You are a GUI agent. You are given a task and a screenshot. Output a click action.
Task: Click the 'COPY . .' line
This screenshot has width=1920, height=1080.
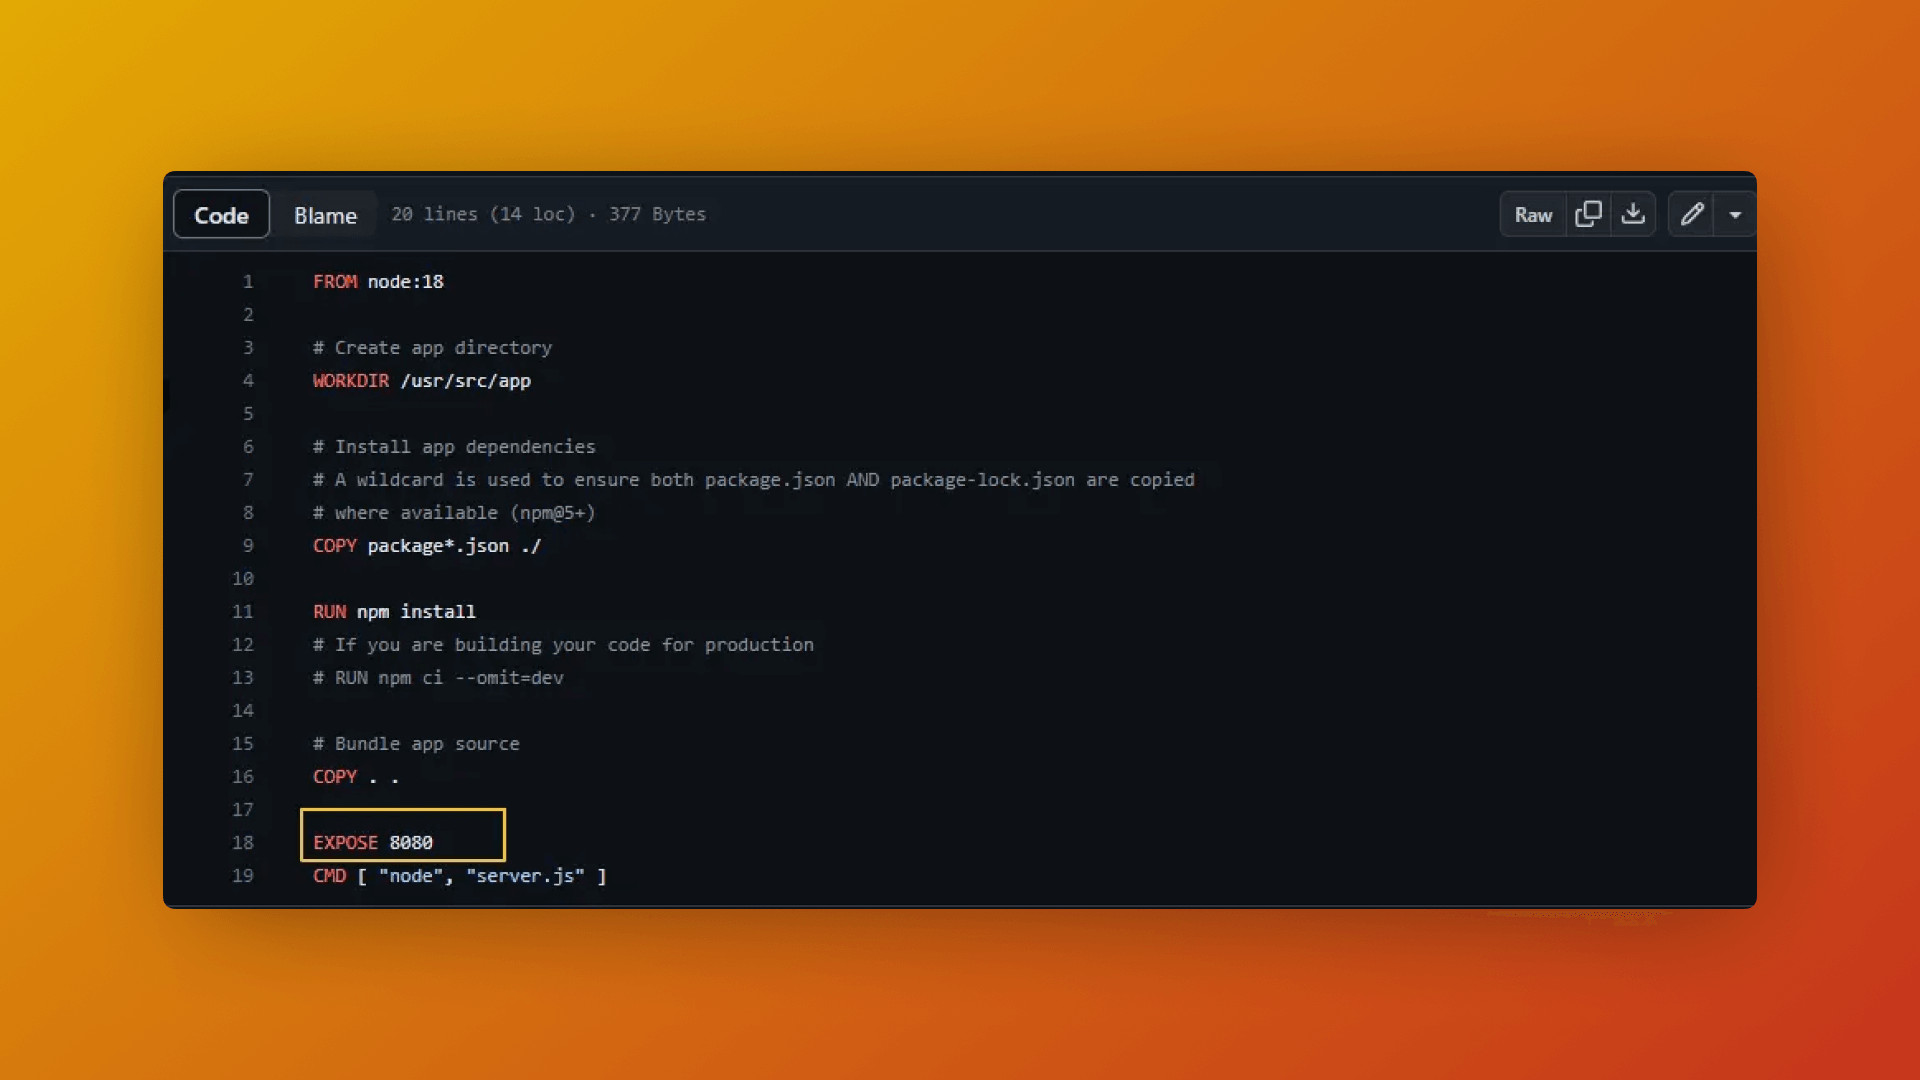click(x=356, y=777)
